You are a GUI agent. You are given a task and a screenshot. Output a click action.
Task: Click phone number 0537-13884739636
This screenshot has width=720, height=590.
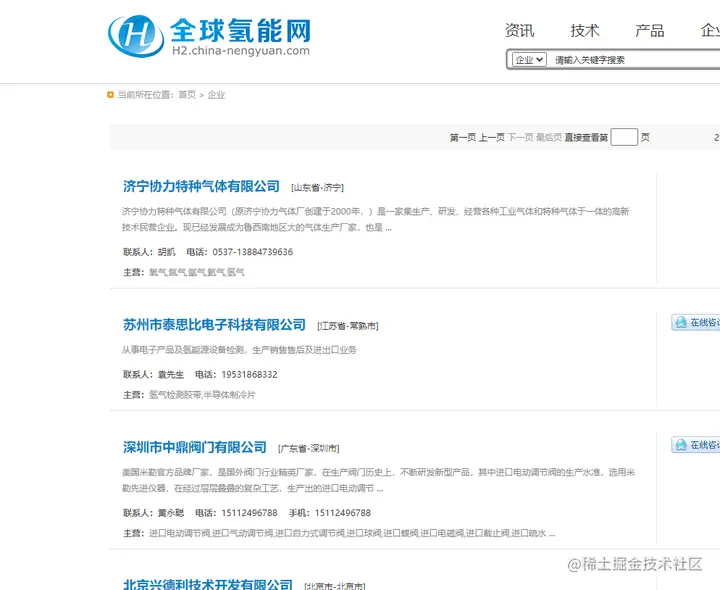253,252
